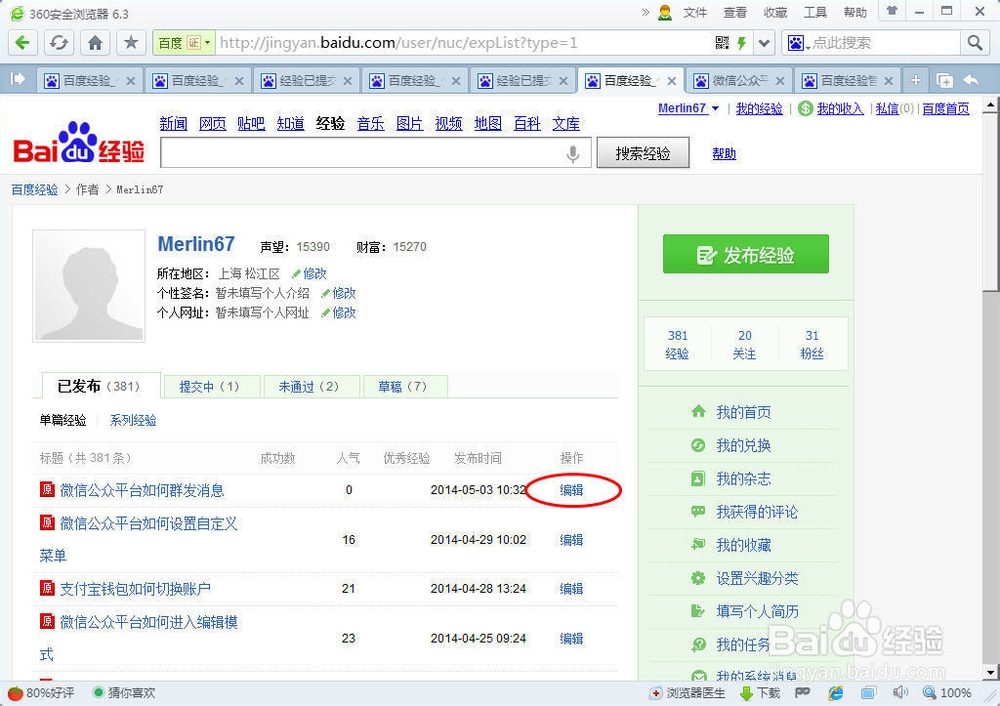
Task: Click the 浏览器医生 status bar icon
Action: pyautogui.click(x=656, y=693)
